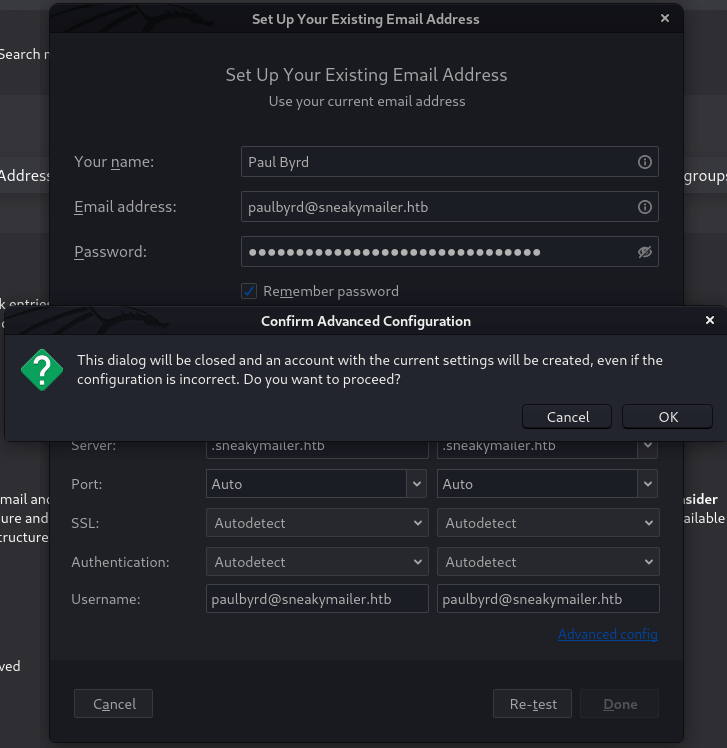Viewport: 727px width, 748px height.
Task: Click the info icon in Your name field
Action: point(645,162)
